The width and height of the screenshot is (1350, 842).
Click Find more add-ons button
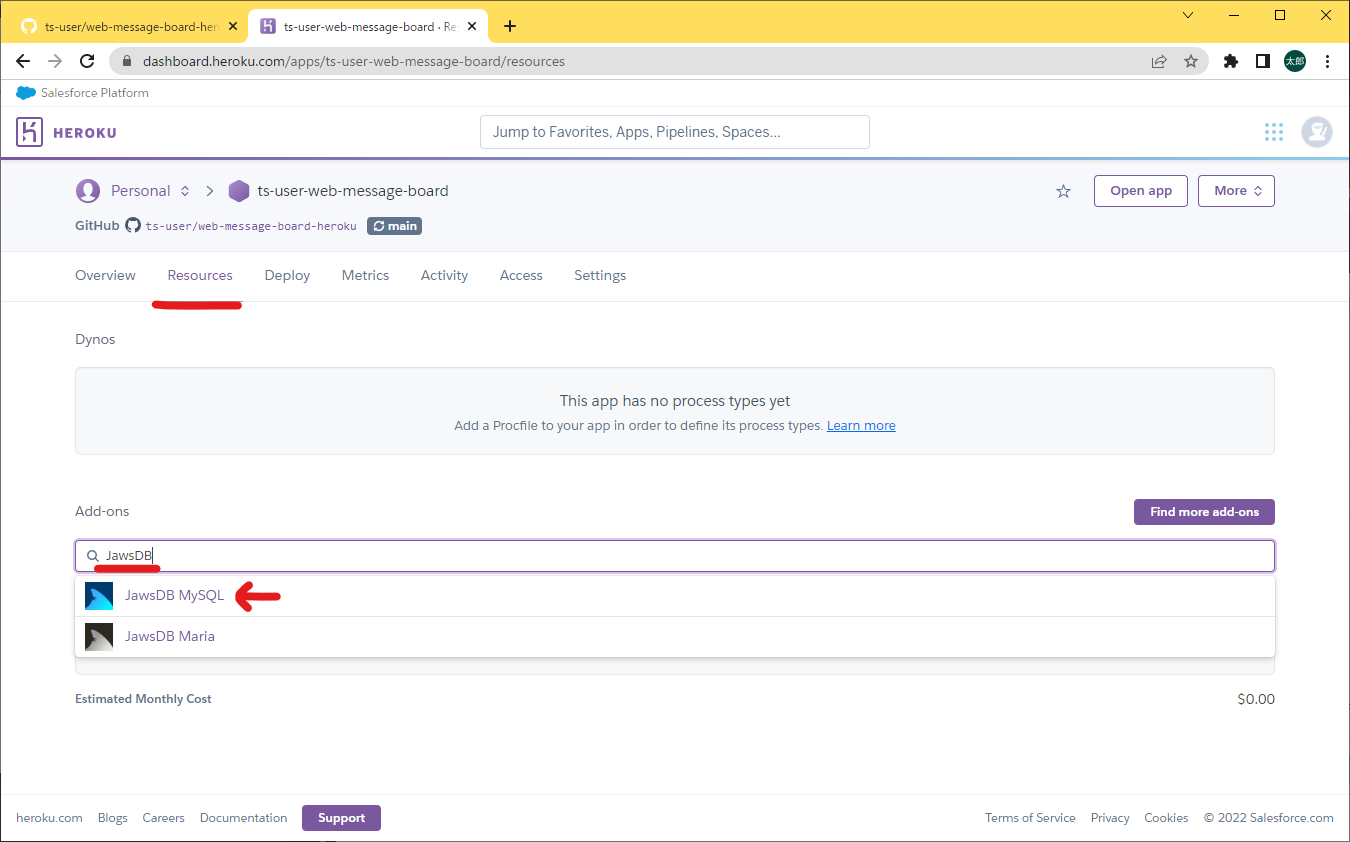pyautogui.click(x=1204, y=512)
